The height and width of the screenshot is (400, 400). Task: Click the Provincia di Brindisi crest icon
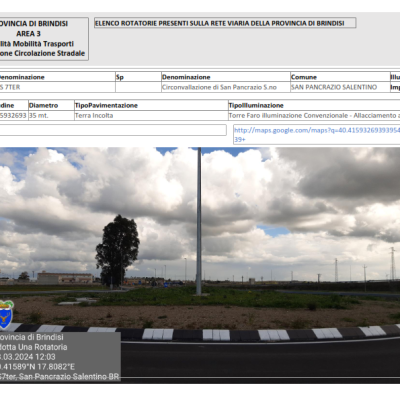click(6, 314)
